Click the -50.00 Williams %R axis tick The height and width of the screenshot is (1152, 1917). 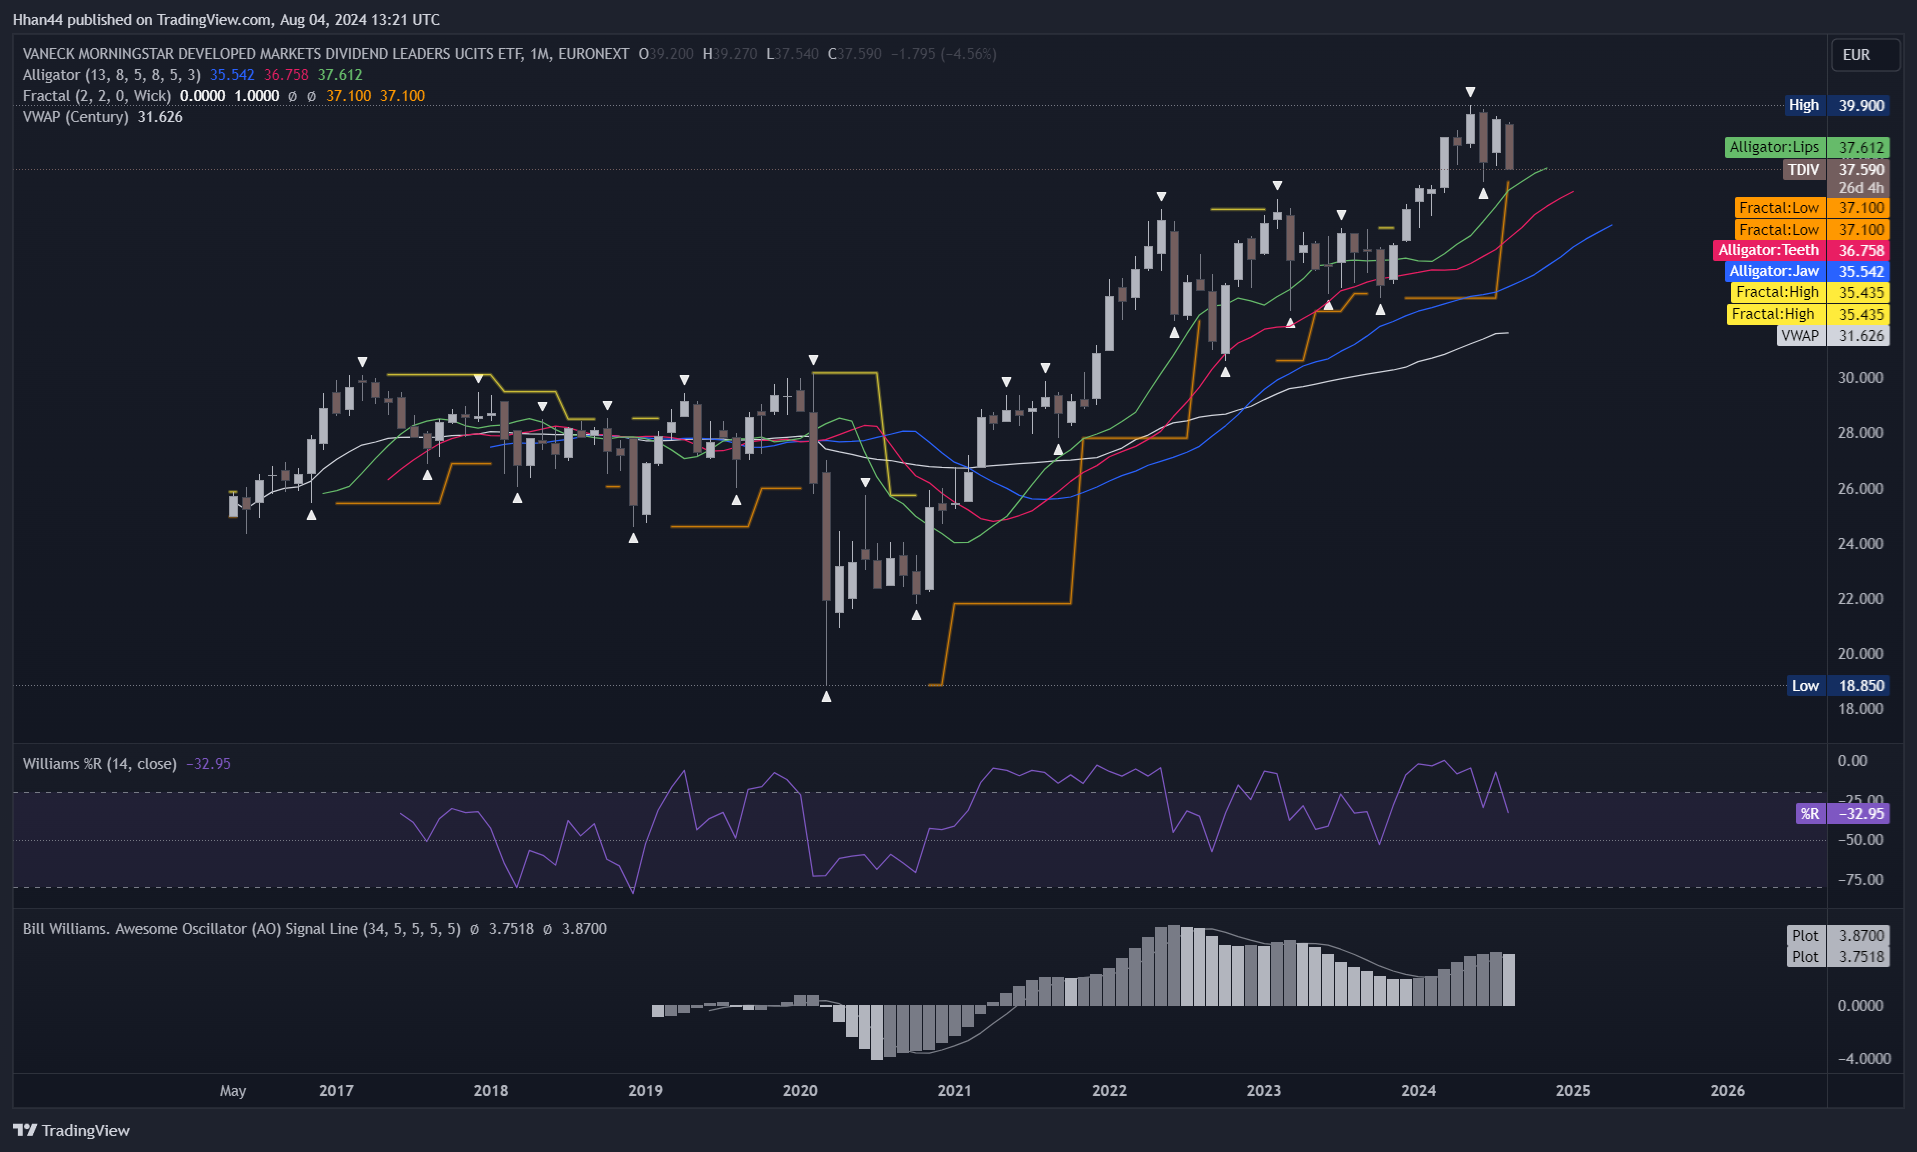point(1860,839)
